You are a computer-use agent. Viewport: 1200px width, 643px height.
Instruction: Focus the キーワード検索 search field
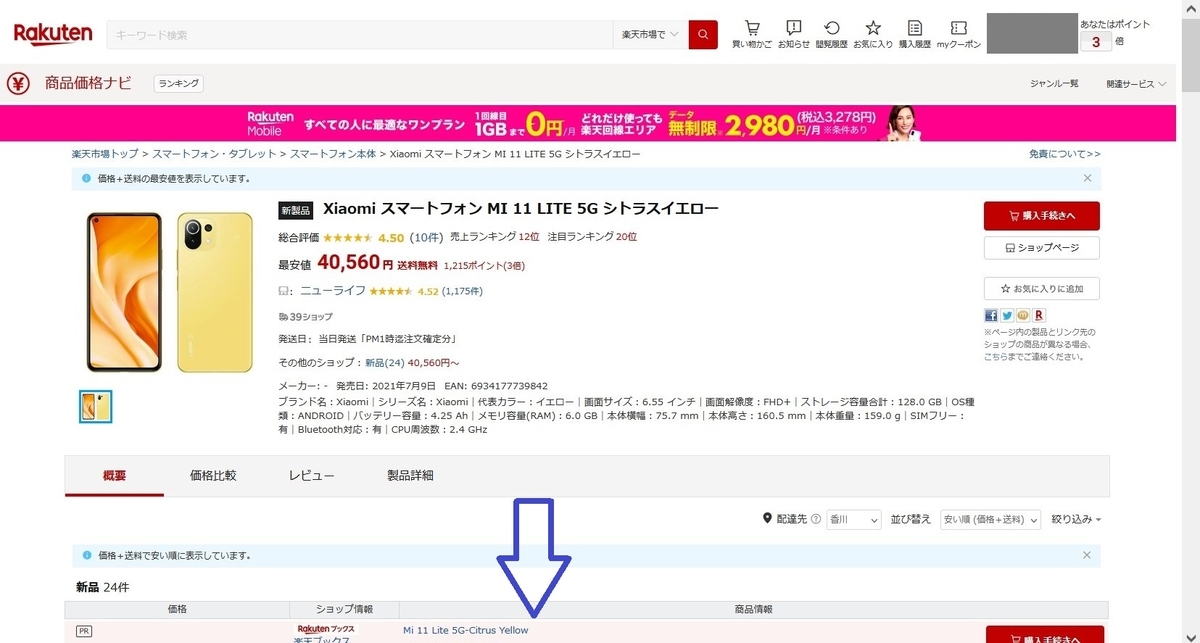360,34
